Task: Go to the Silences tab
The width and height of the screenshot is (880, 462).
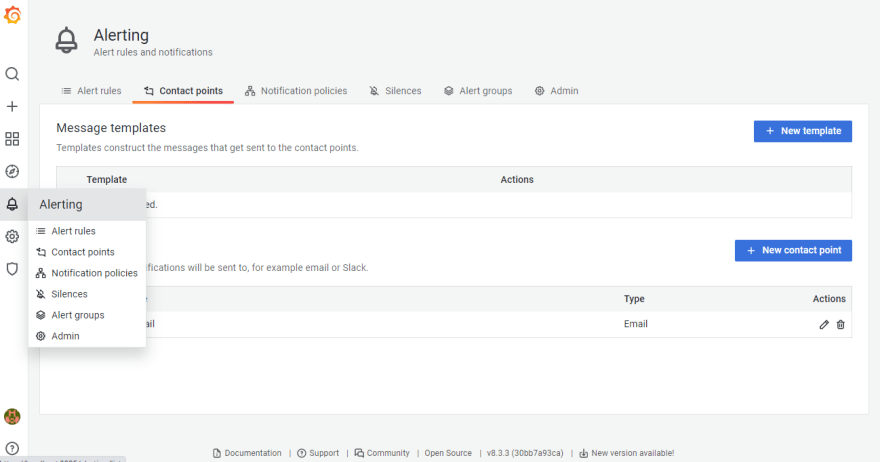Action: (x=395, y=91)
